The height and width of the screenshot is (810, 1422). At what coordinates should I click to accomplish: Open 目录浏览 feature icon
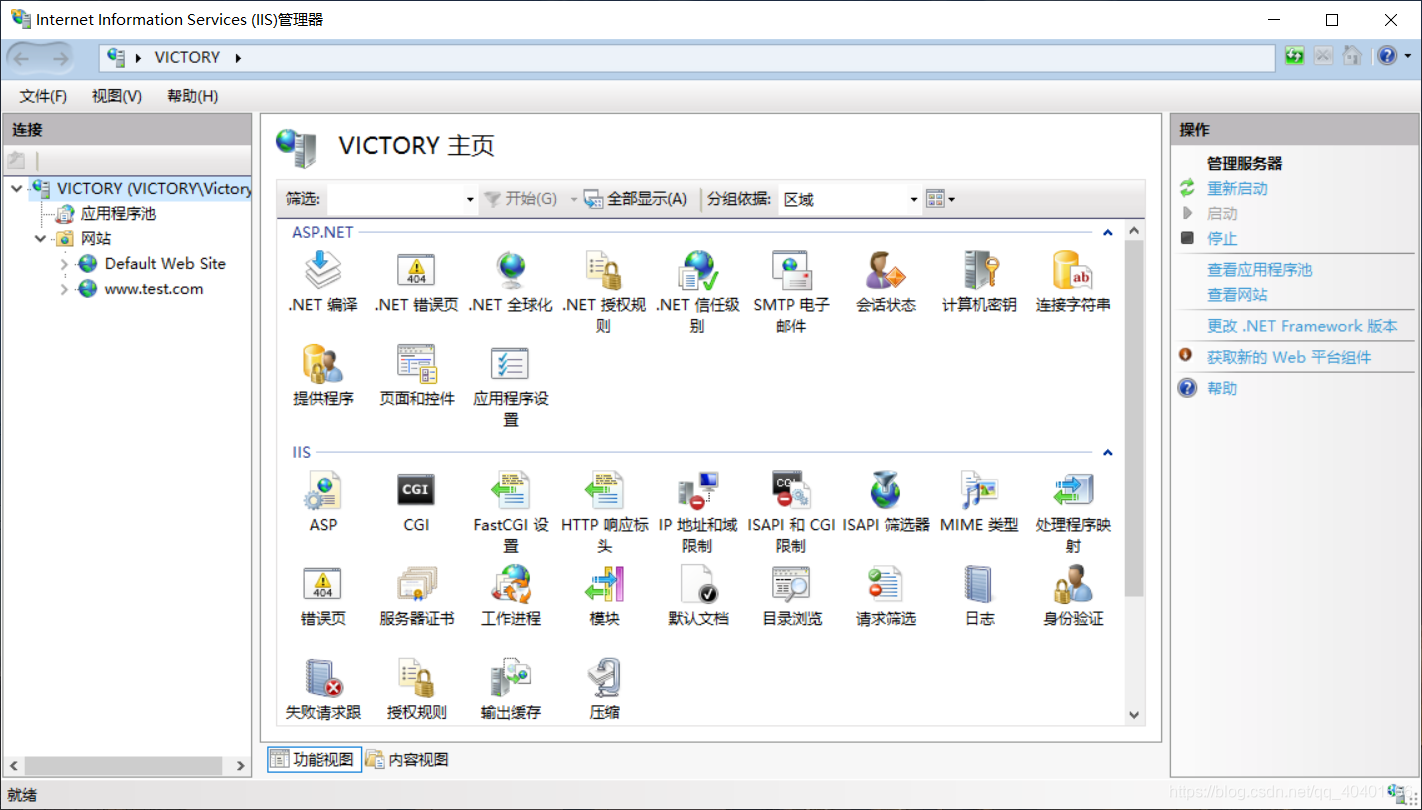click(791, 584)
